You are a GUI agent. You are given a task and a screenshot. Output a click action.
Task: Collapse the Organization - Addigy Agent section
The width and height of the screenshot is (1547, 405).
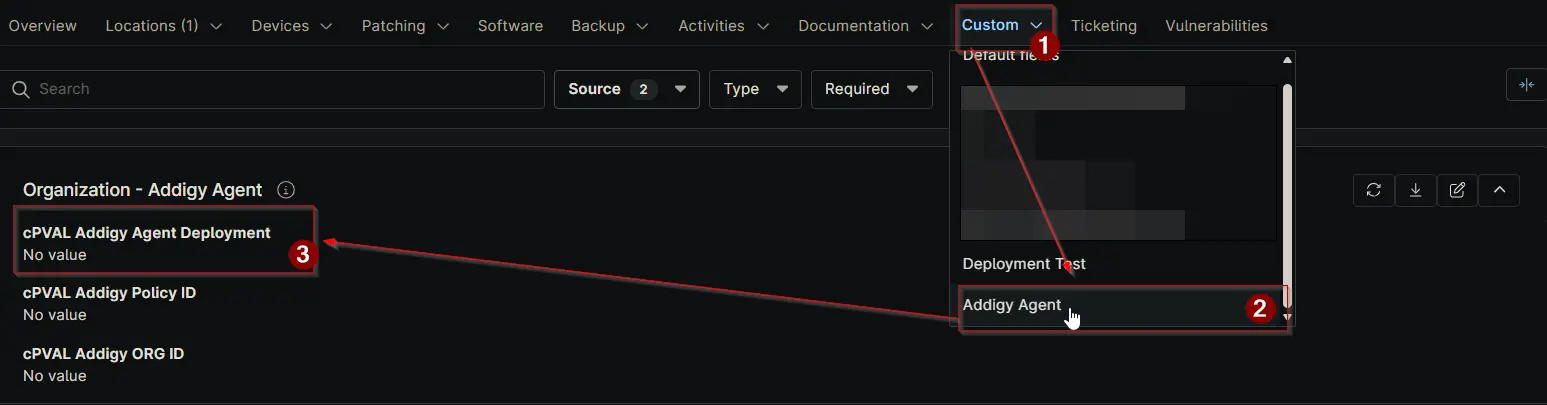[1499, 190]
